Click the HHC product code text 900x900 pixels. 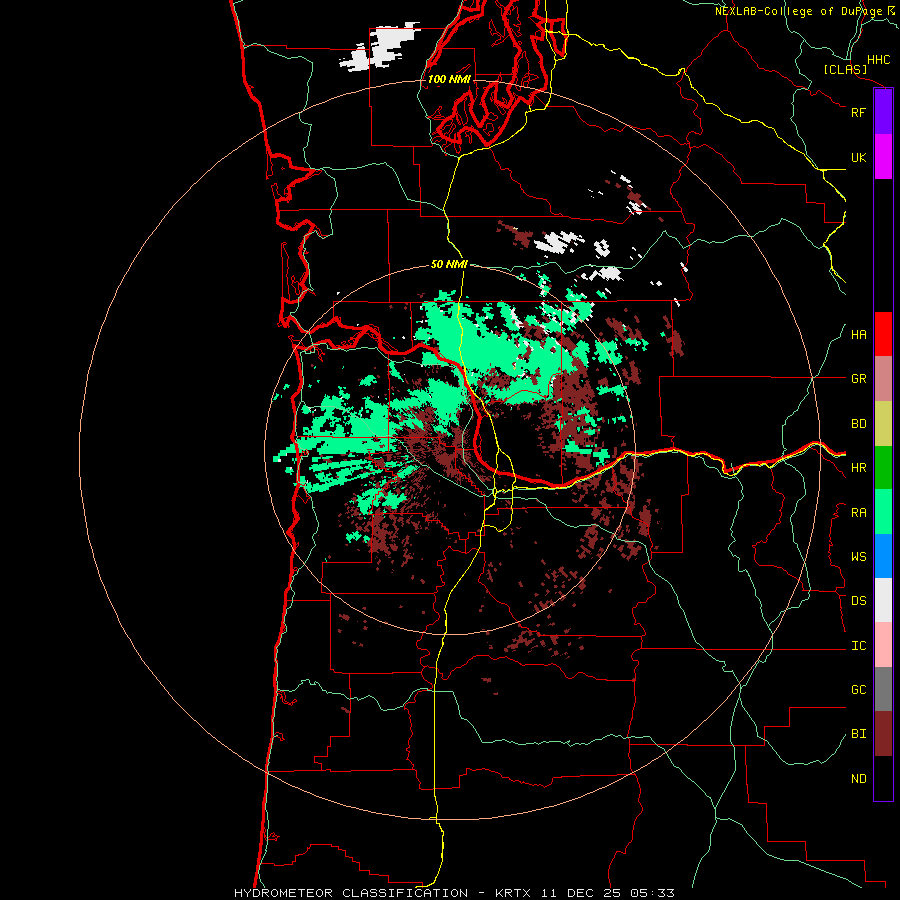click(x=879, y=60)
